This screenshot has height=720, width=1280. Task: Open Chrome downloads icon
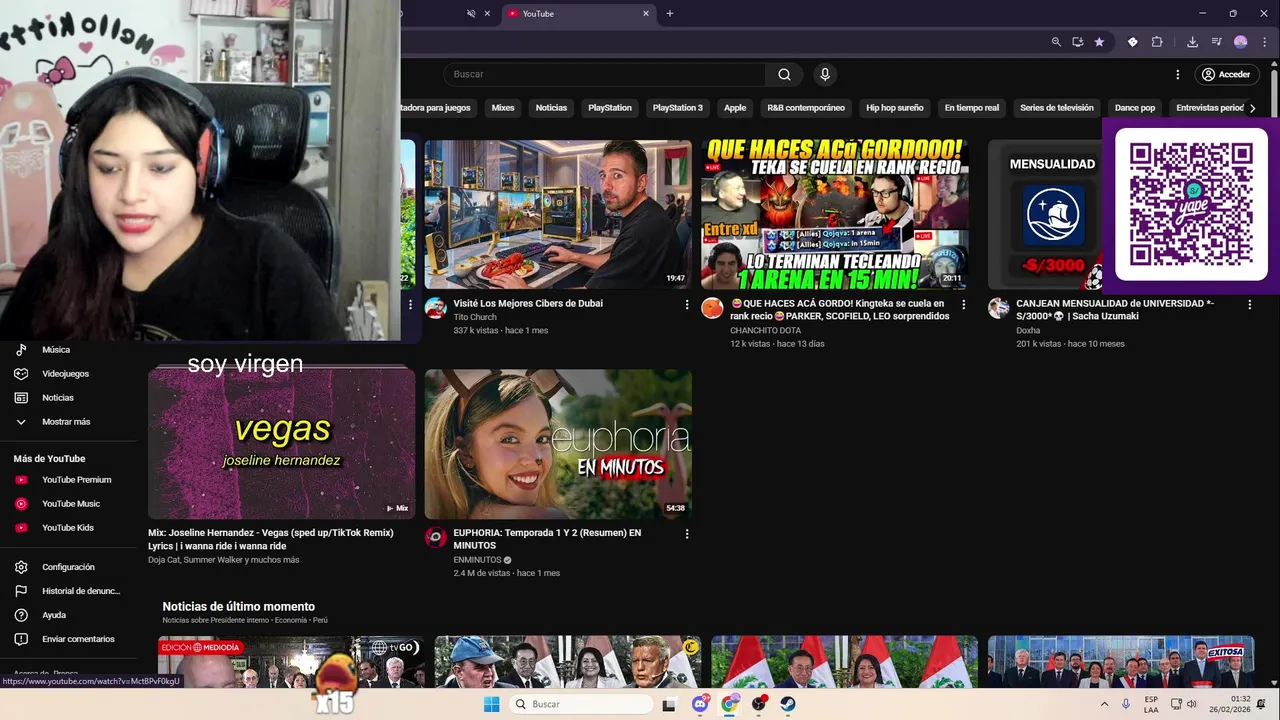click(1192, 42)
